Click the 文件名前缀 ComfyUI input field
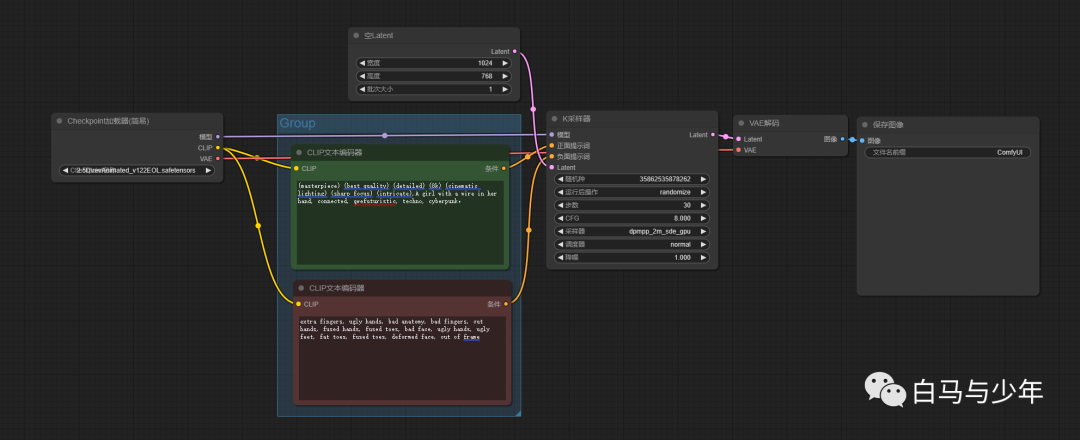 (946, 153)
